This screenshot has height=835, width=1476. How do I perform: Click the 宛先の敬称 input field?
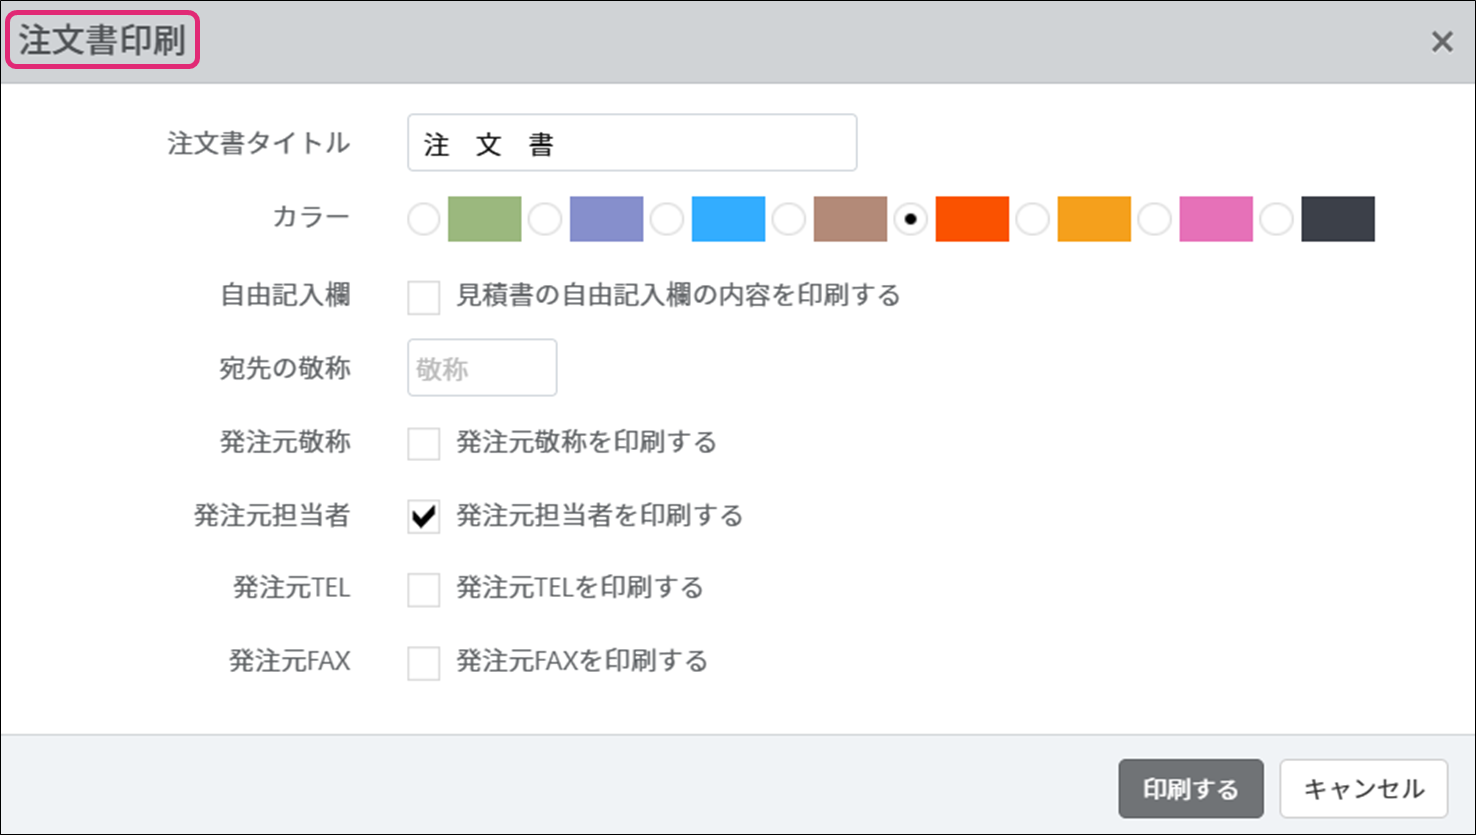coord(482,368)
